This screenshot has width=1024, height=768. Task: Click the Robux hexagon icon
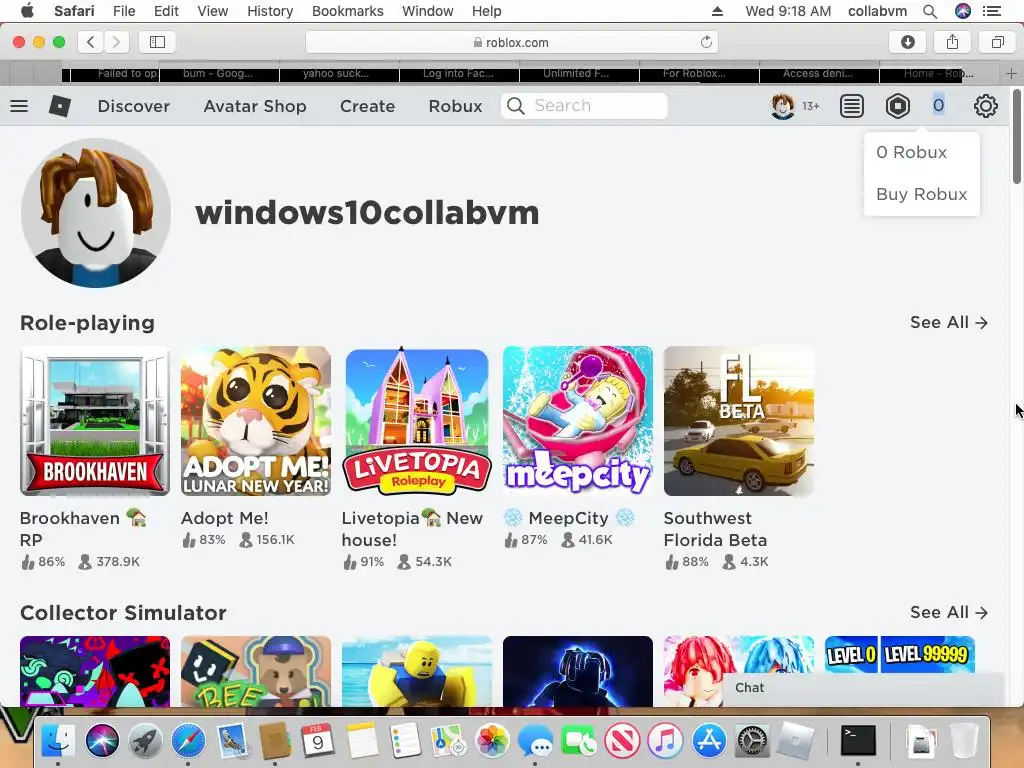pos(898,106)
